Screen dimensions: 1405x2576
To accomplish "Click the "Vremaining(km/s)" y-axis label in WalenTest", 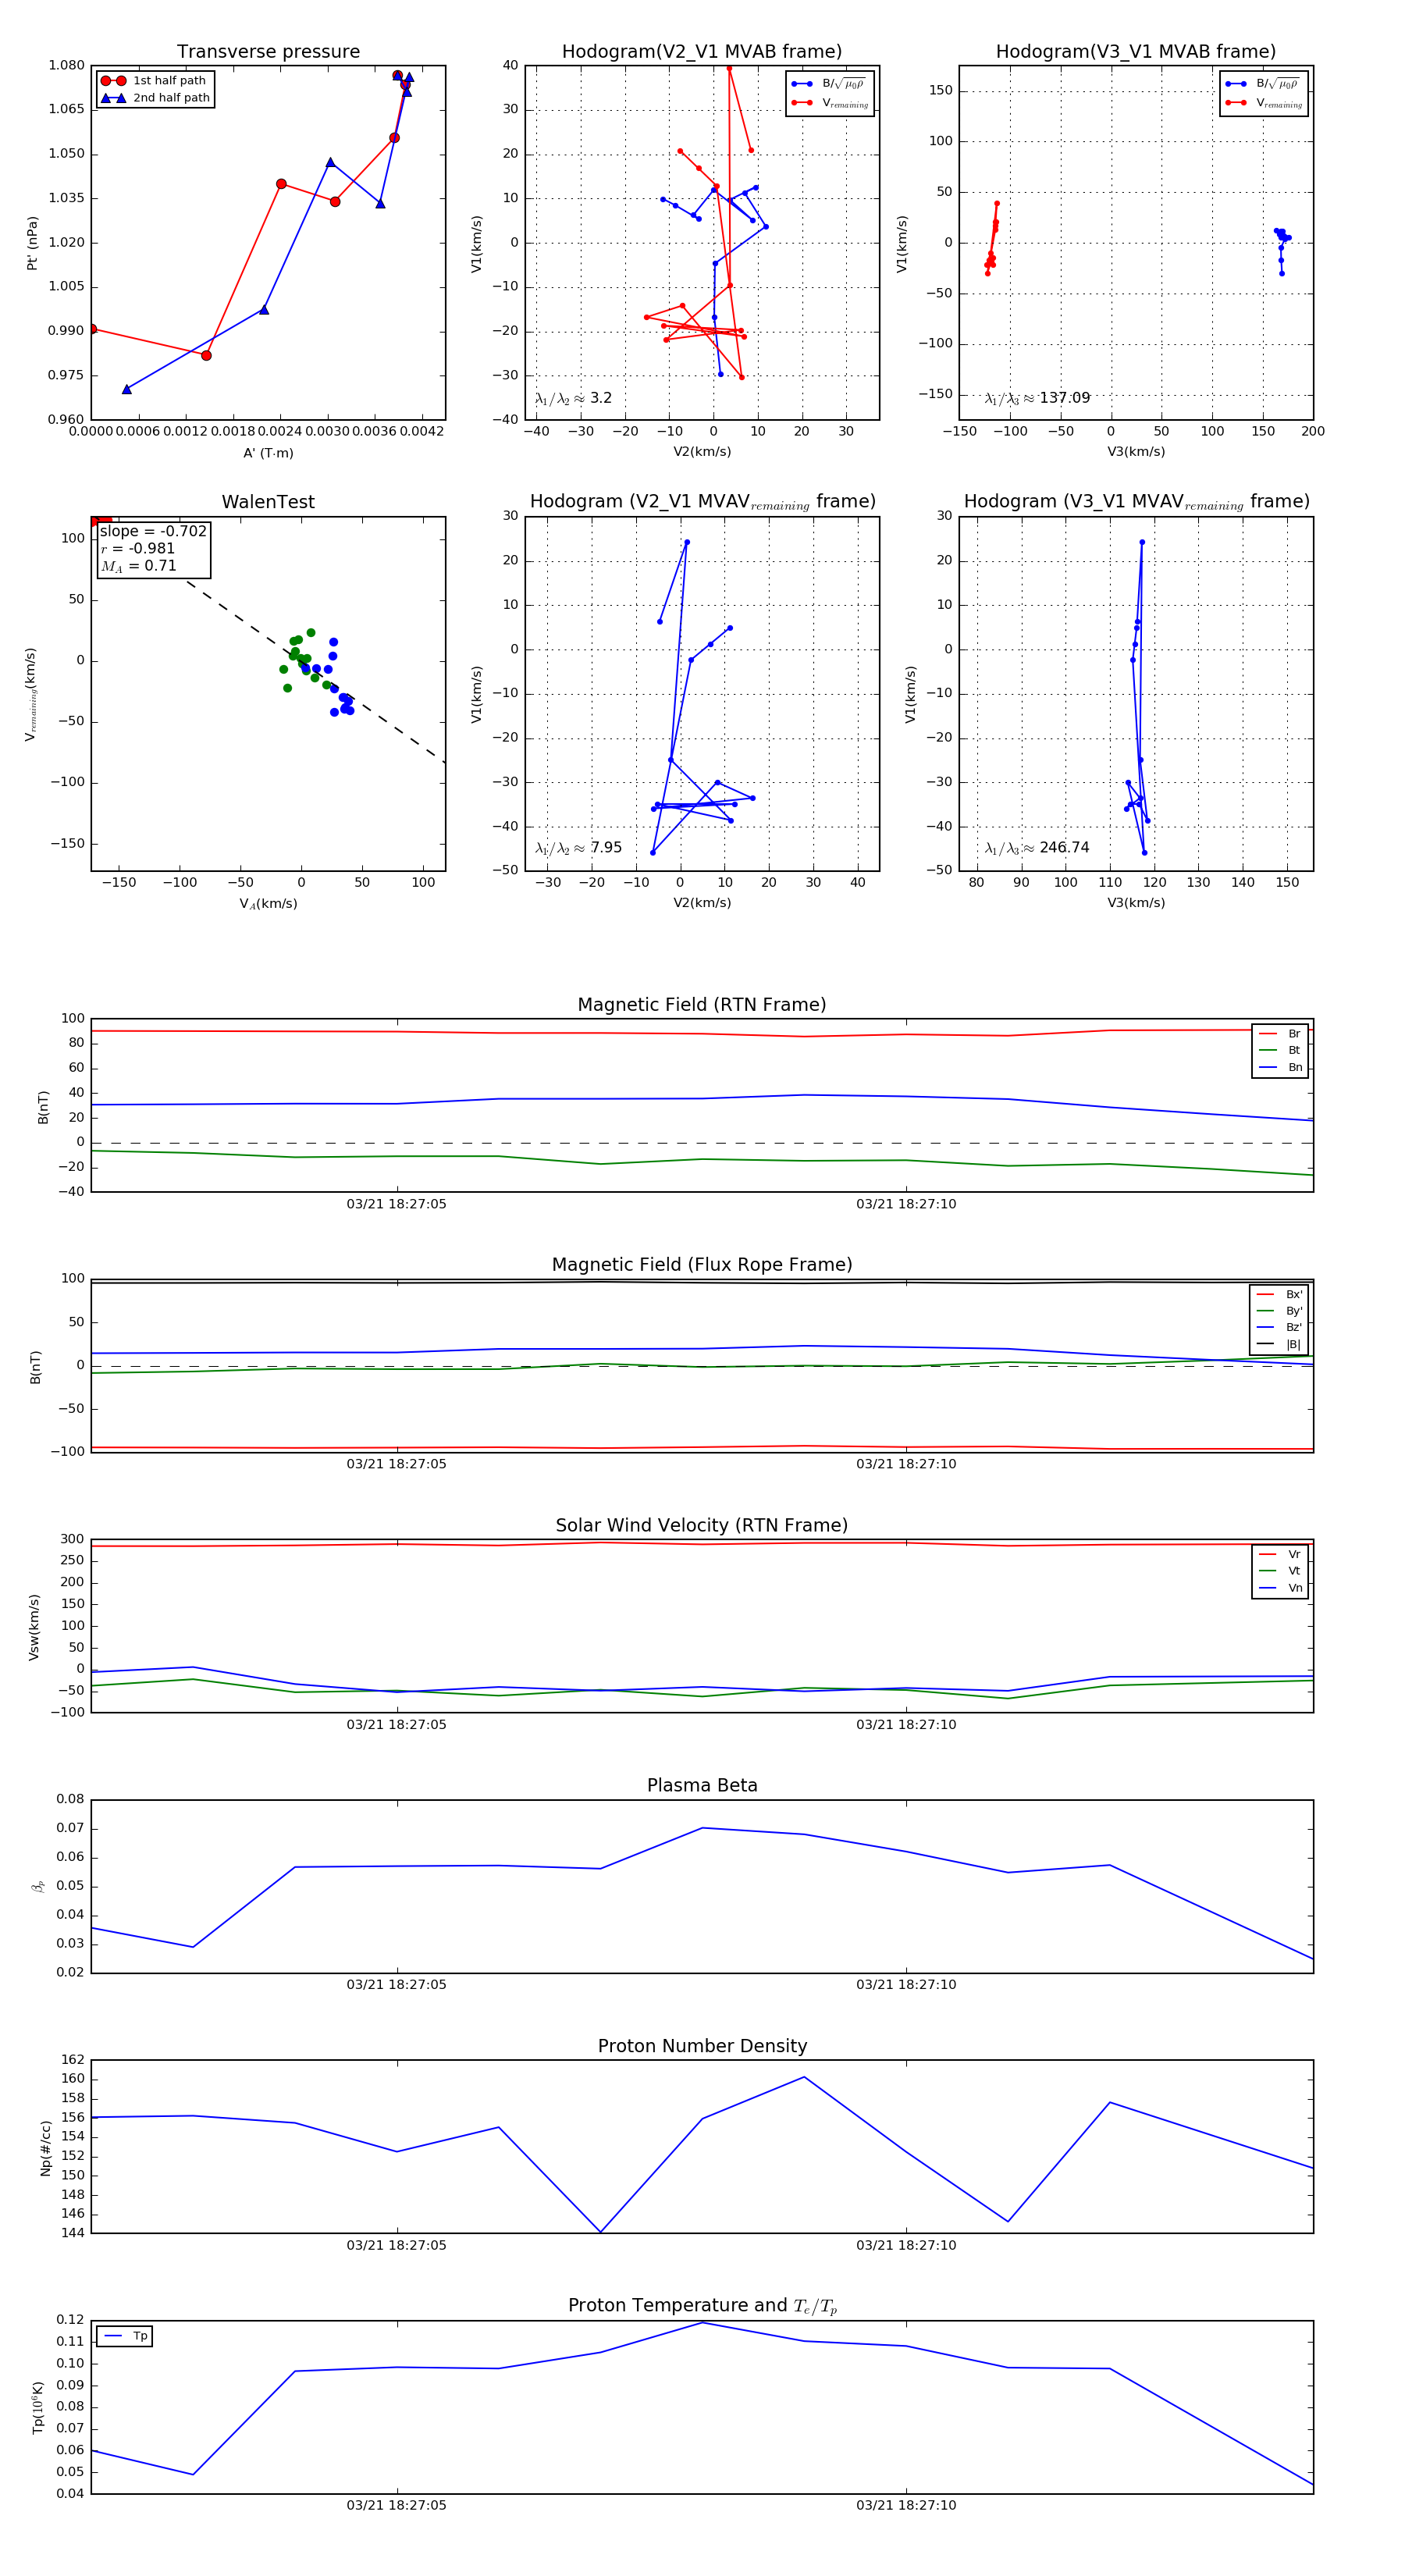I will pos(31,694).
